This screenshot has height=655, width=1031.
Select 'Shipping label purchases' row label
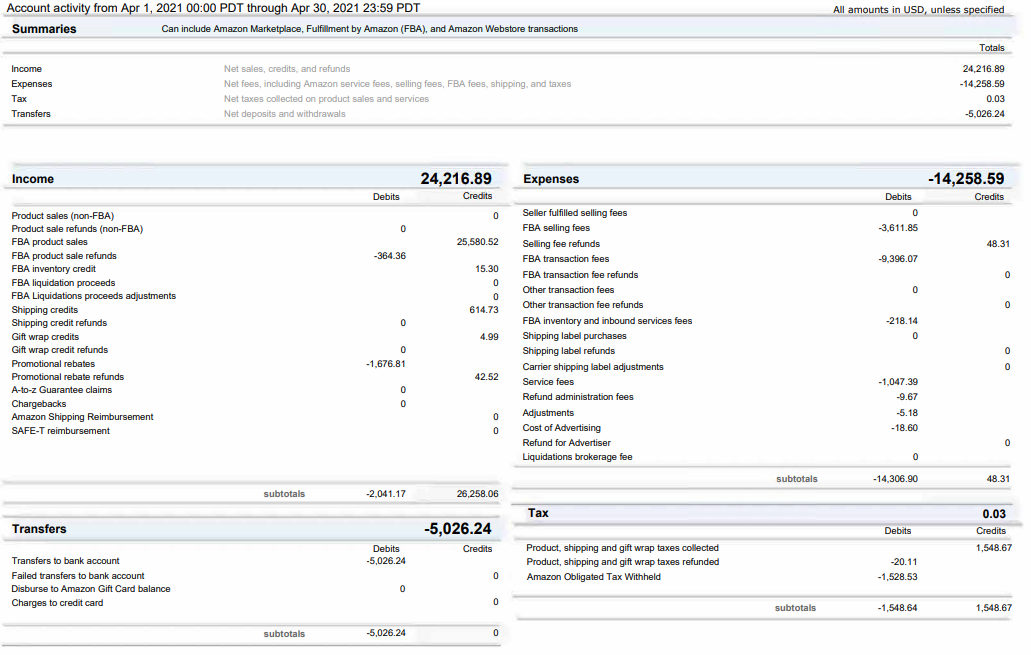tap(575, 336)
